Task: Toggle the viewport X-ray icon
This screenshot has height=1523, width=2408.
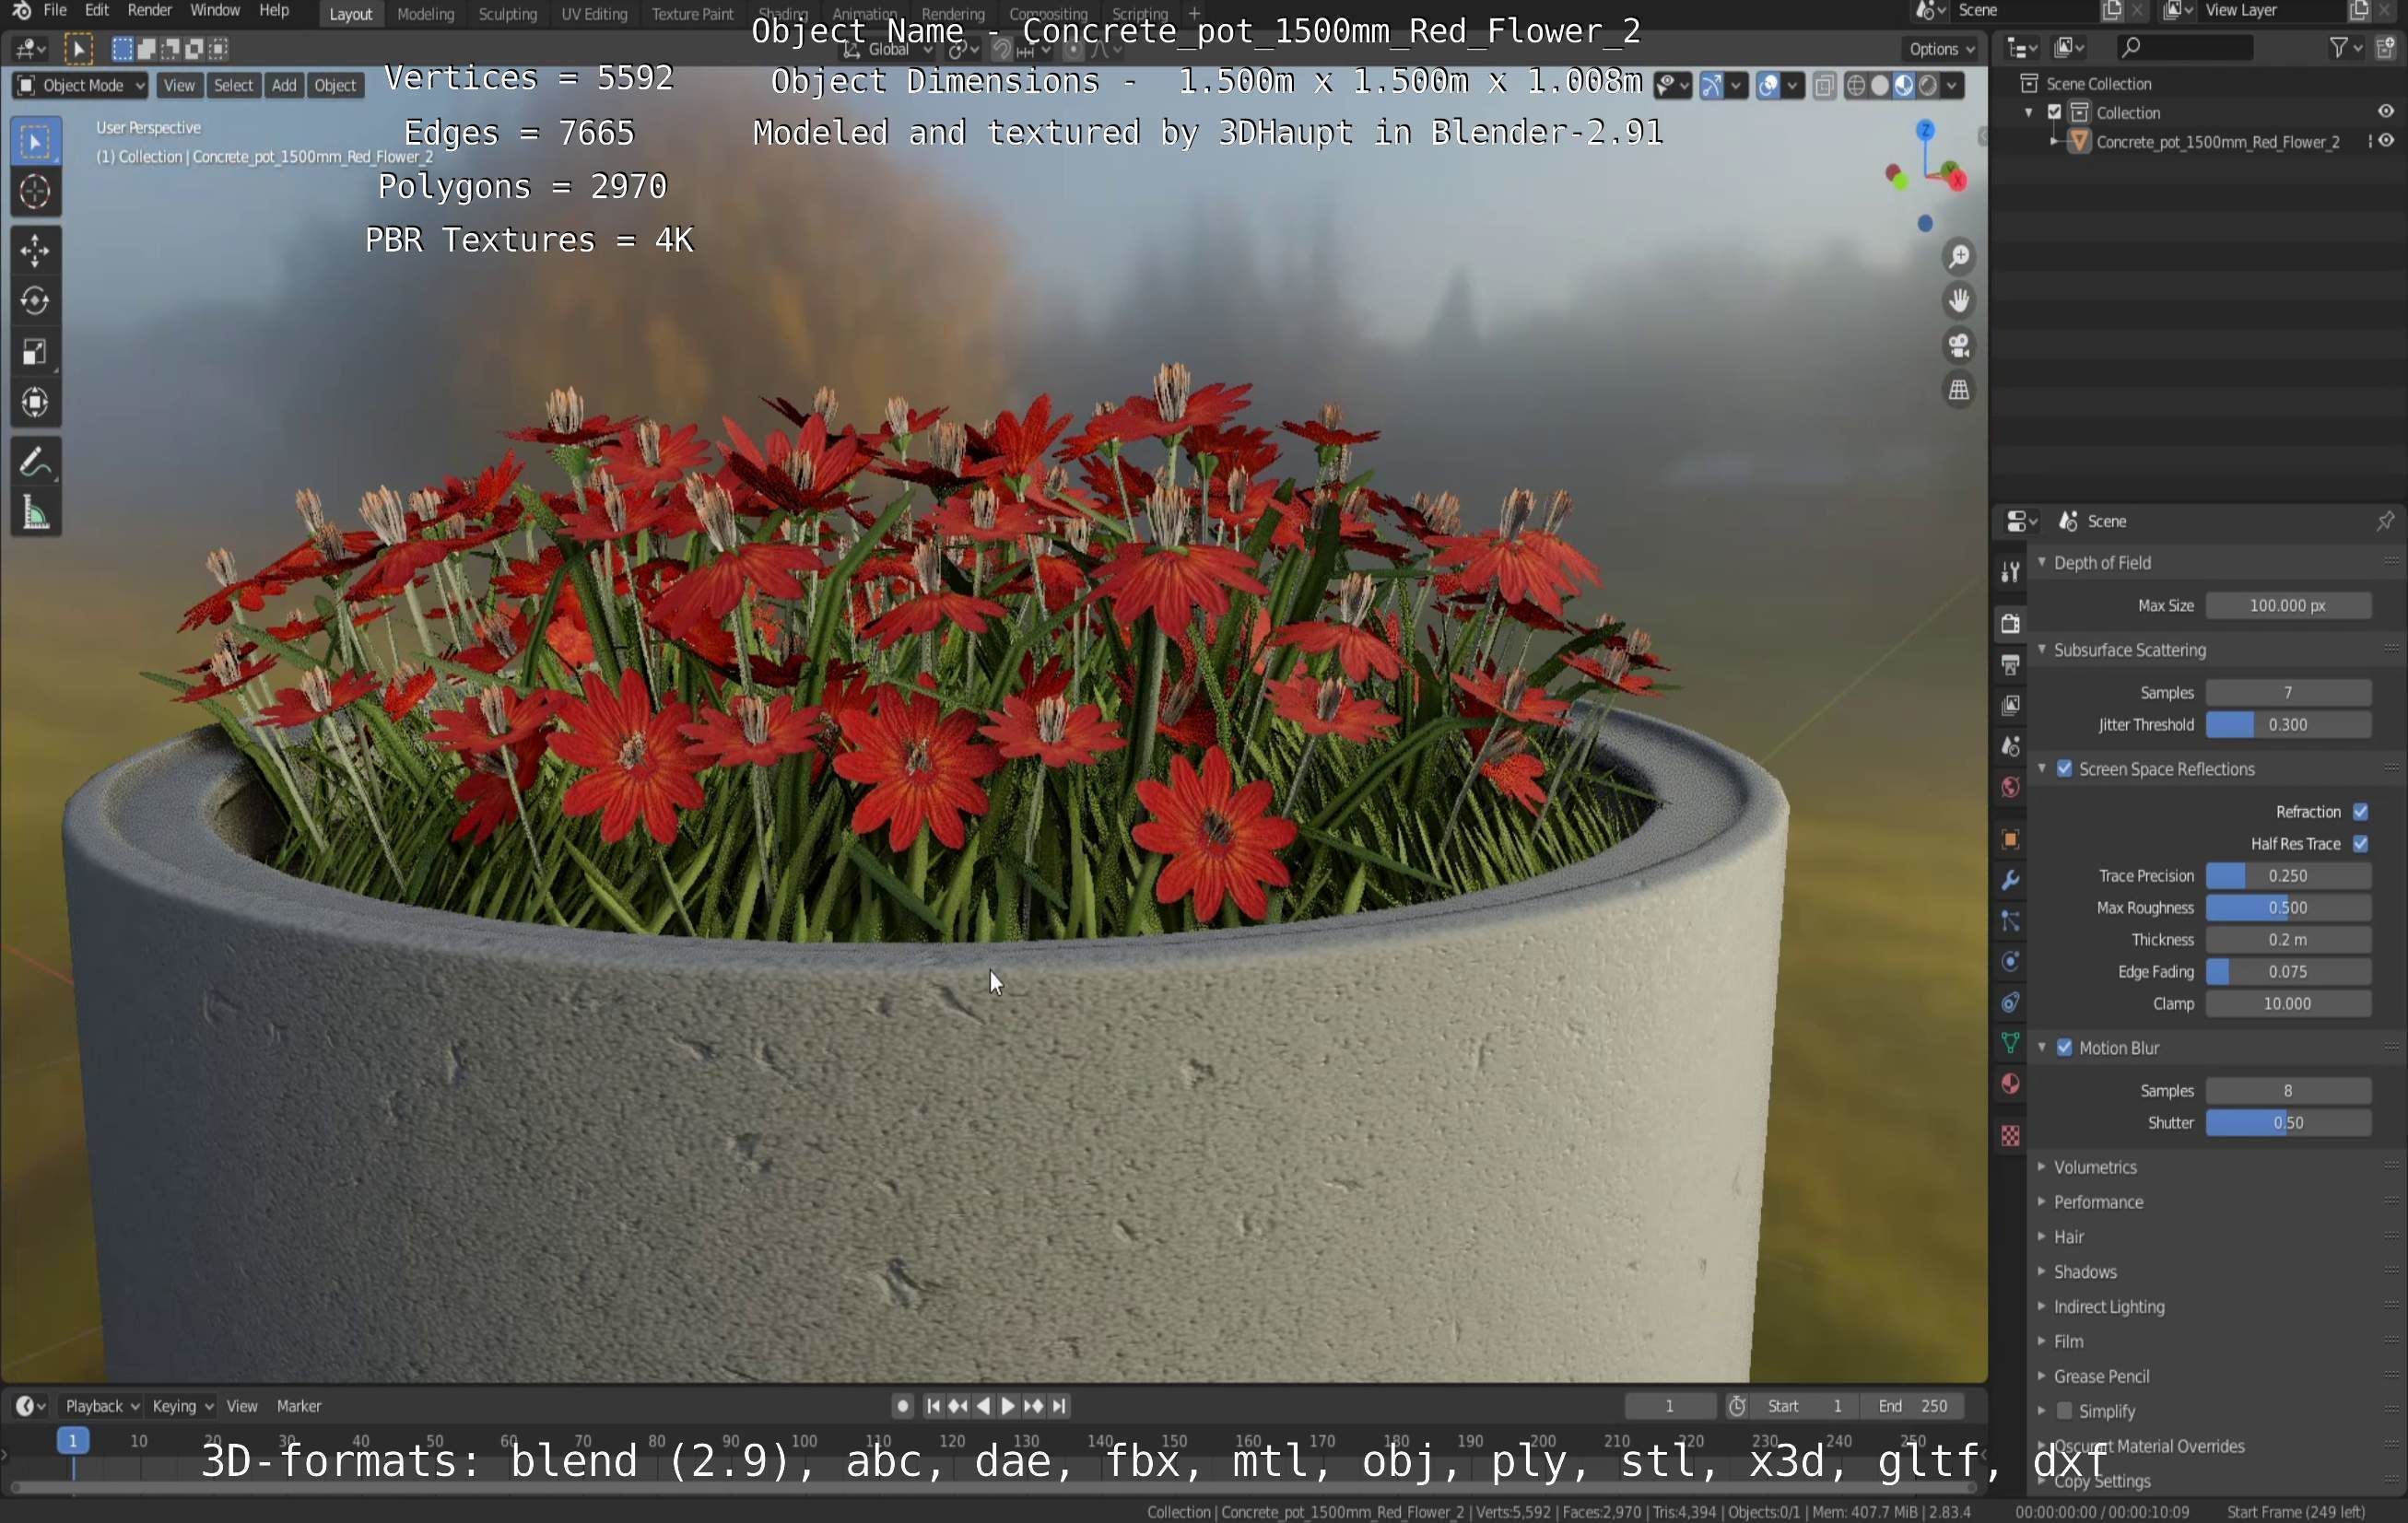Action: [x=1824, y=86]
